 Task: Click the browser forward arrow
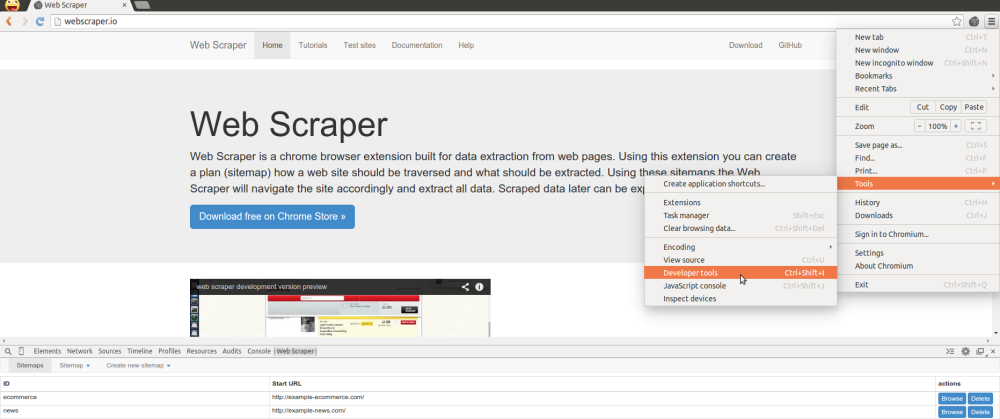[24, 21]
